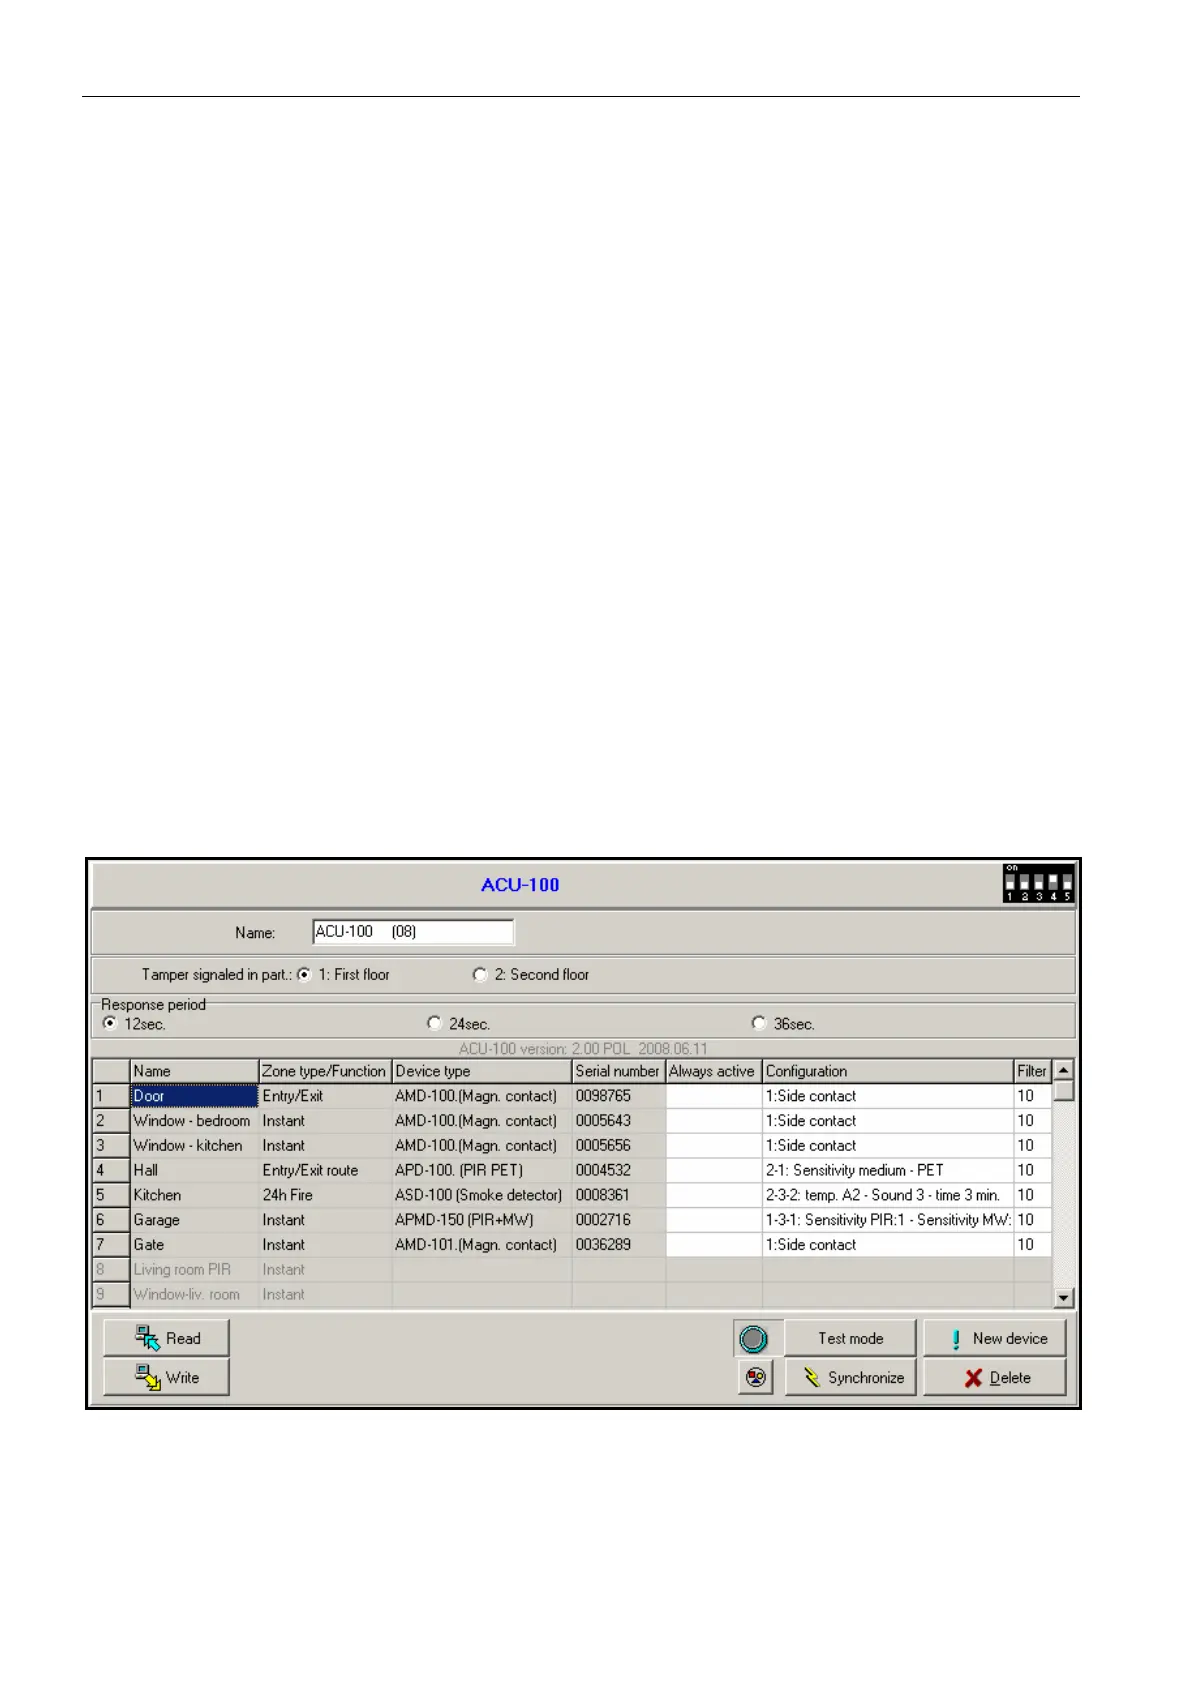The width and height of the screenshot is (1190, 1684).
Task: Click the Serial number column header
Action: pyautogui.click(x=618, y=1071)
